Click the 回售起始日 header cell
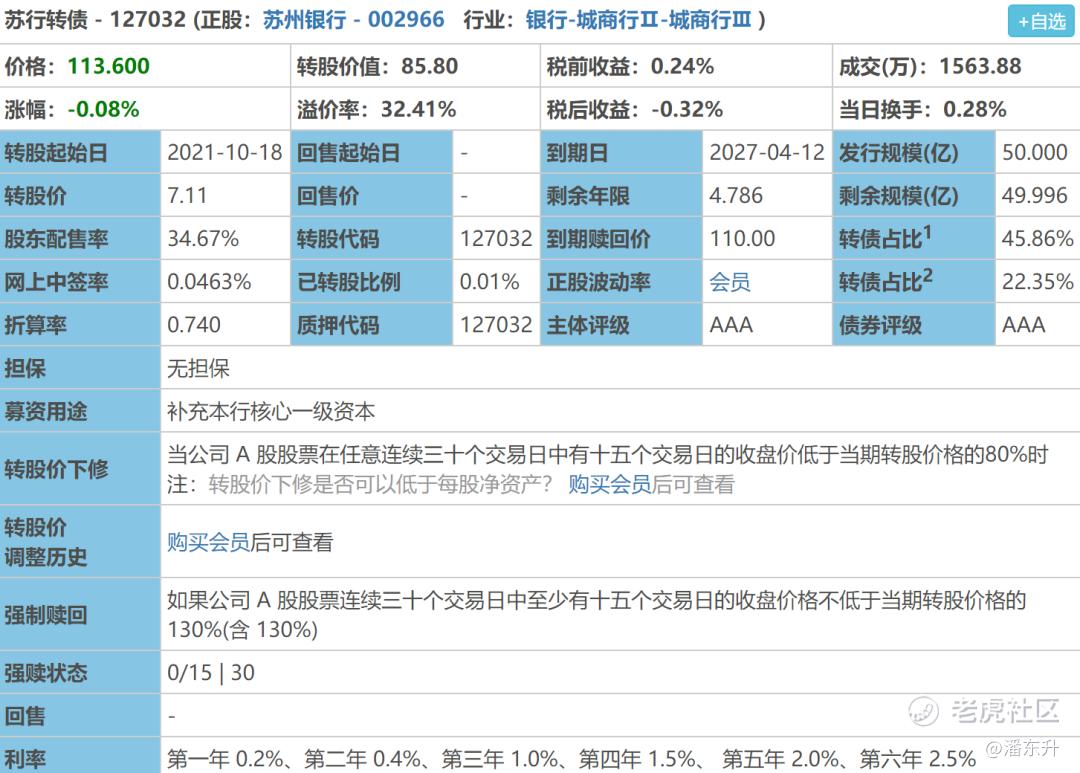This screenshot has height=773, width=1080. [372, 152]
